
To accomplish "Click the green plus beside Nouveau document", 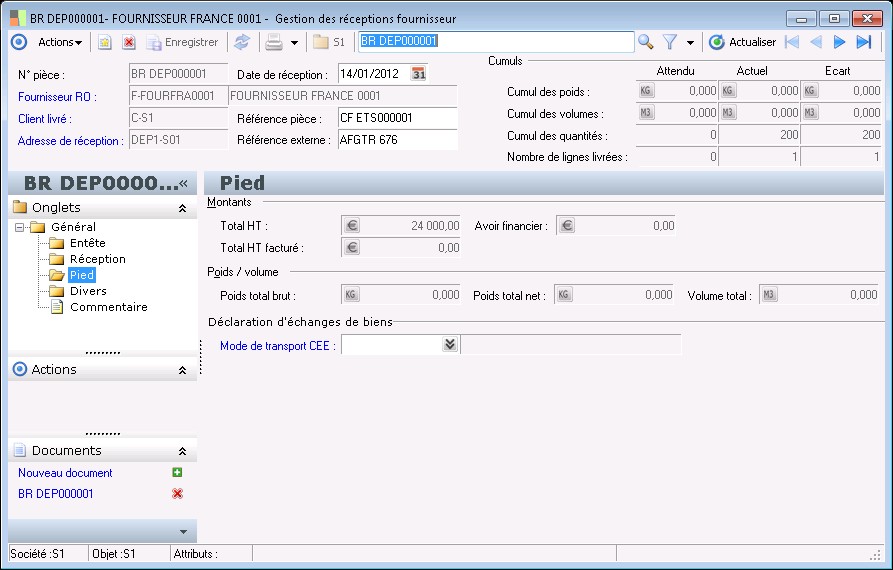I will (177, 473).
